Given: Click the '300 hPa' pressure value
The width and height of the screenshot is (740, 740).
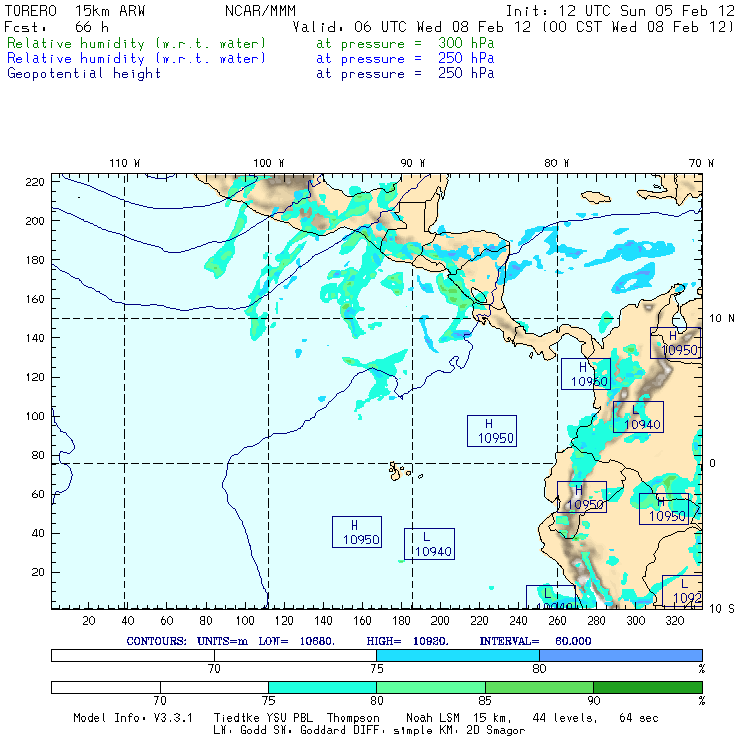Looking at the screenshot, I should click(x=466, y=43).
